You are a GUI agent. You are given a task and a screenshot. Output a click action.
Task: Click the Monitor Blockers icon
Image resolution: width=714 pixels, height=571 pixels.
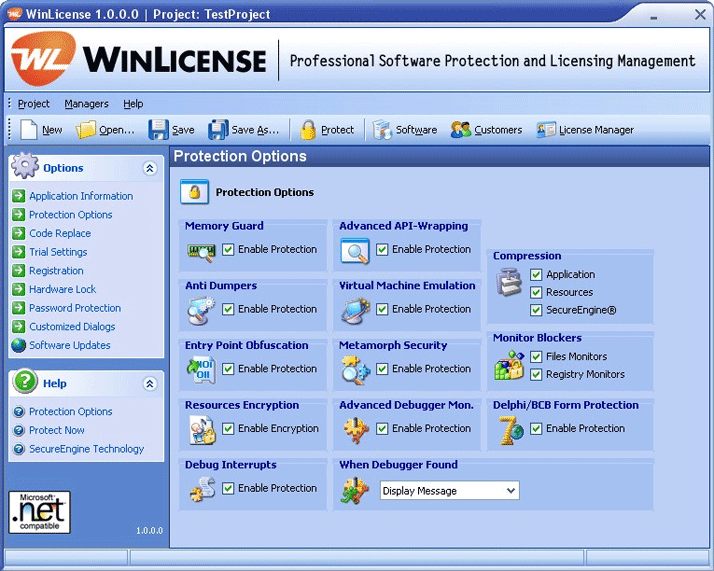point(509,365)
